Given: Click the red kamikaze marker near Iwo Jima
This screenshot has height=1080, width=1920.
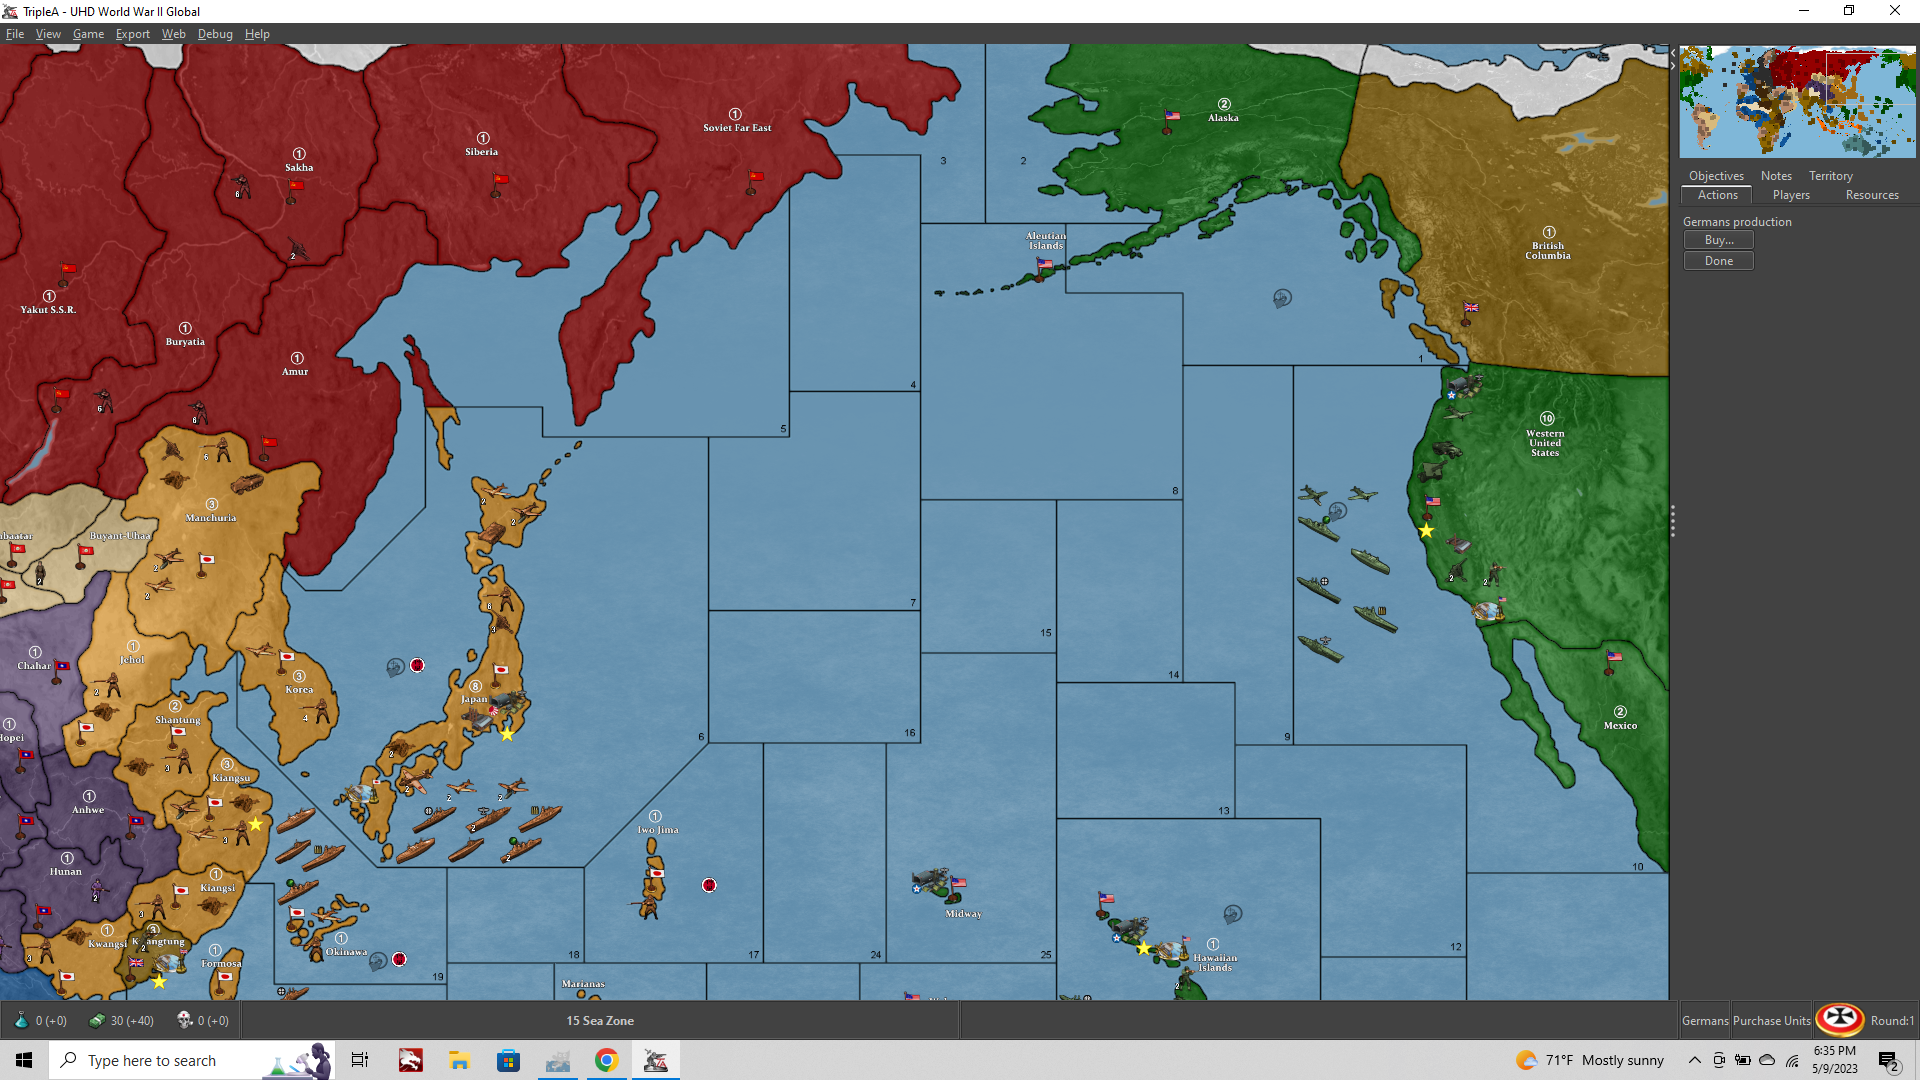Looking at the screenshot, I should (709, 885).
